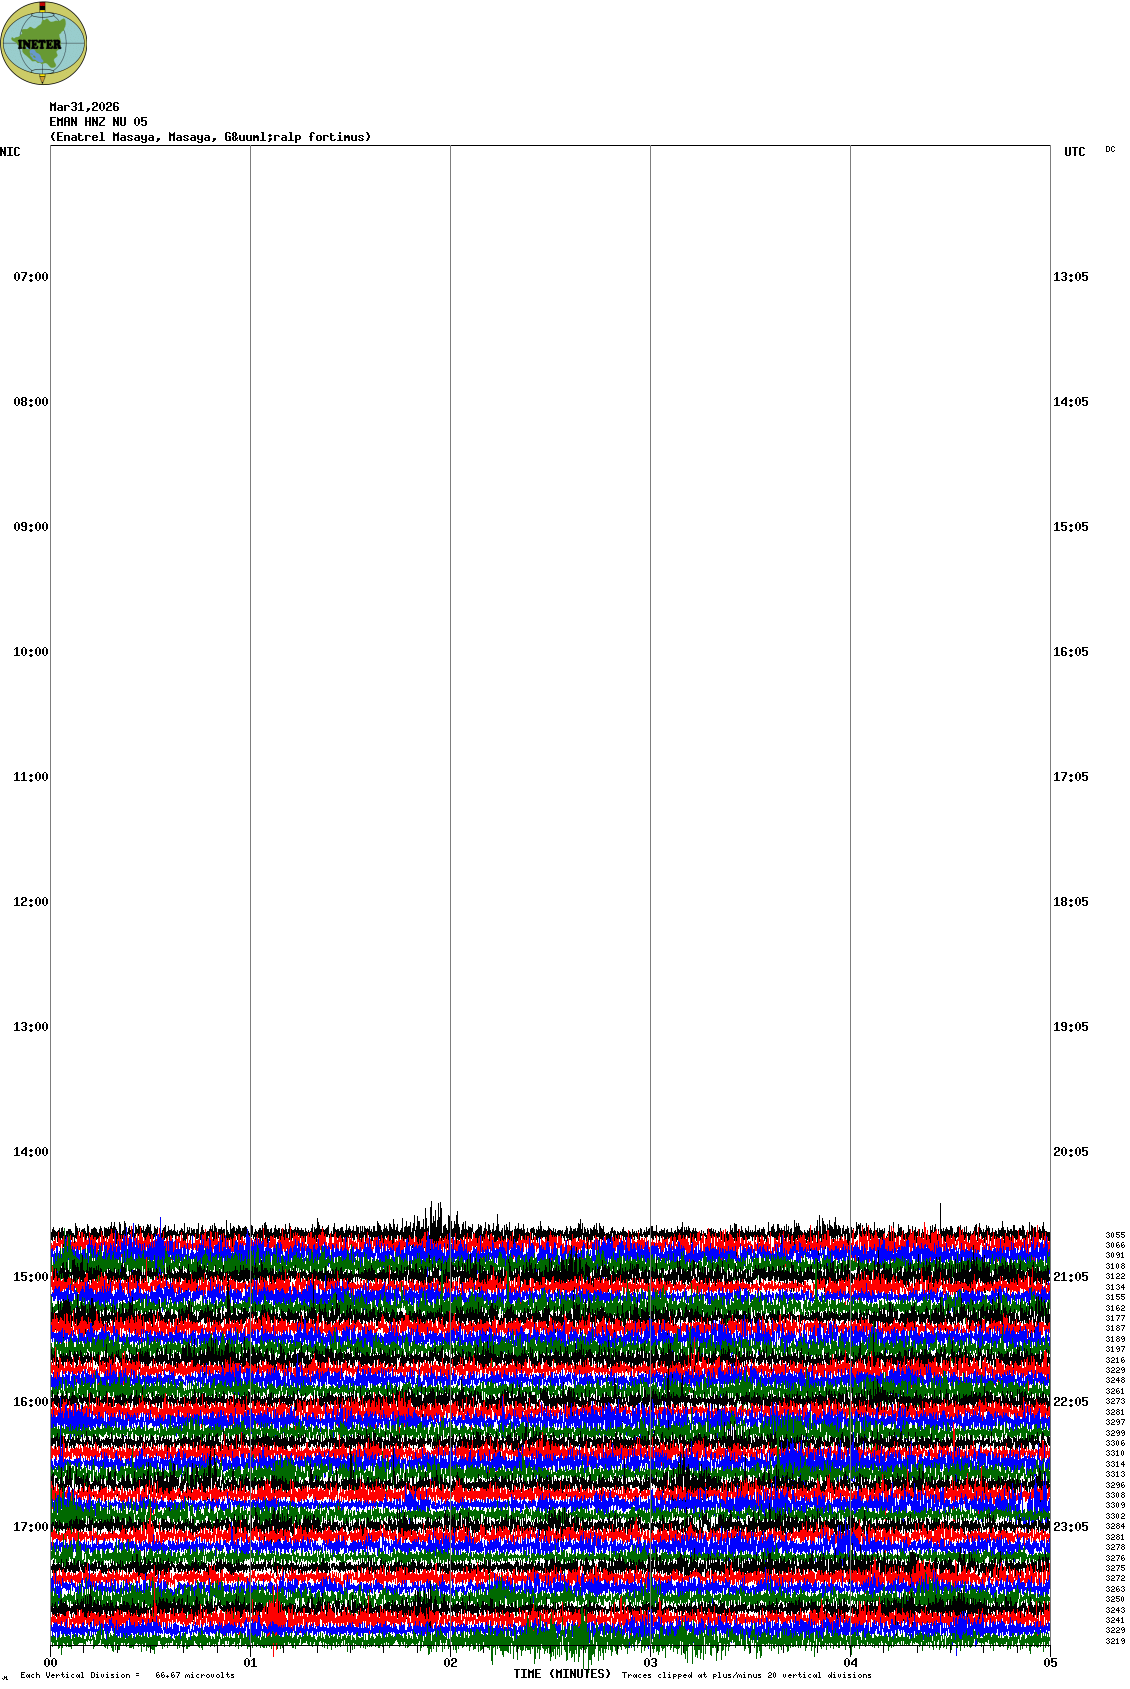Image resolution: width=1130 pixels, height=1689 pixels.
Task: Click the Mar31,2026 date text
Action: [x=84, y=107]
